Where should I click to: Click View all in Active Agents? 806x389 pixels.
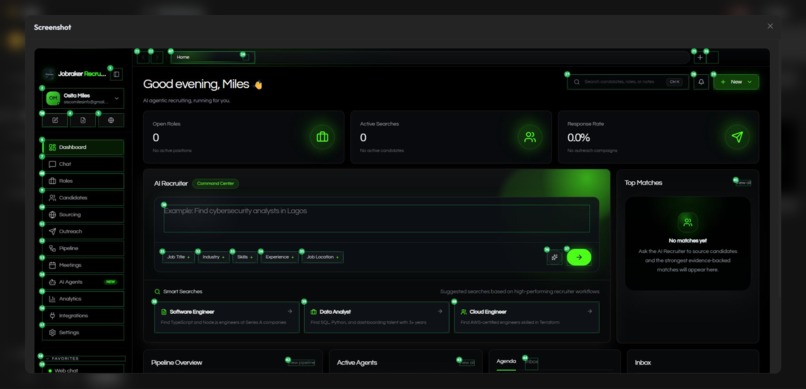pos(467,363)
